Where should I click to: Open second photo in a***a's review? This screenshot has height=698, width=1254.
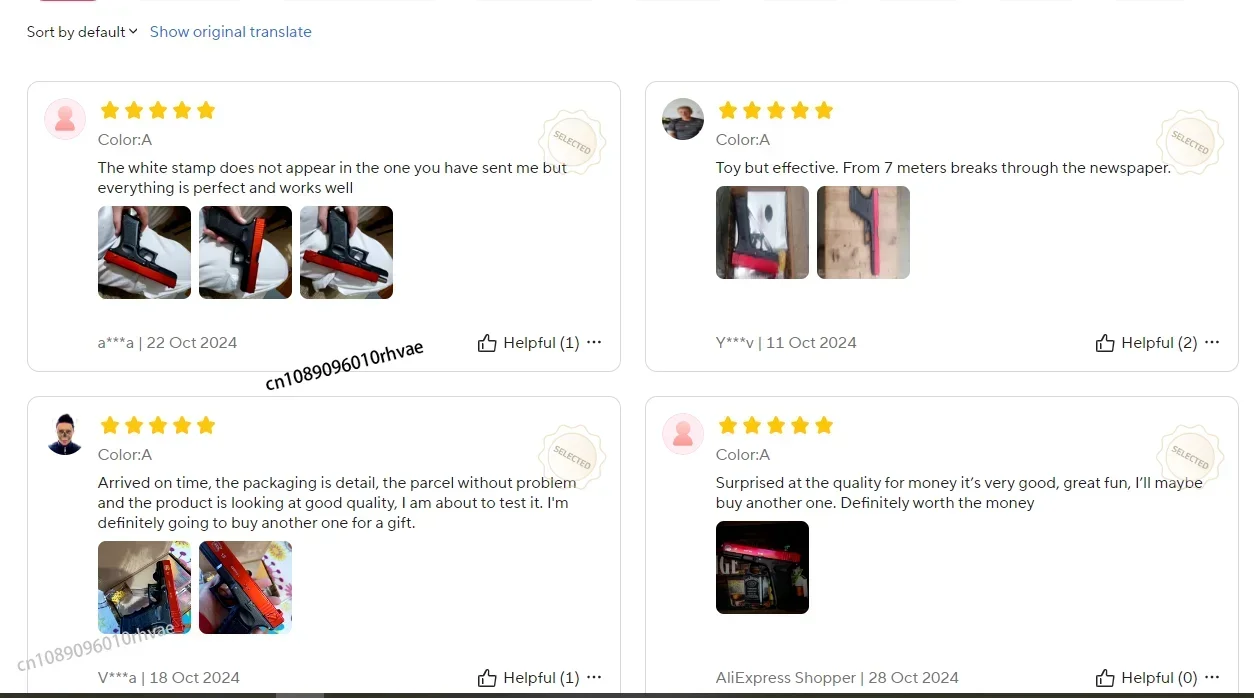point(245,252)
